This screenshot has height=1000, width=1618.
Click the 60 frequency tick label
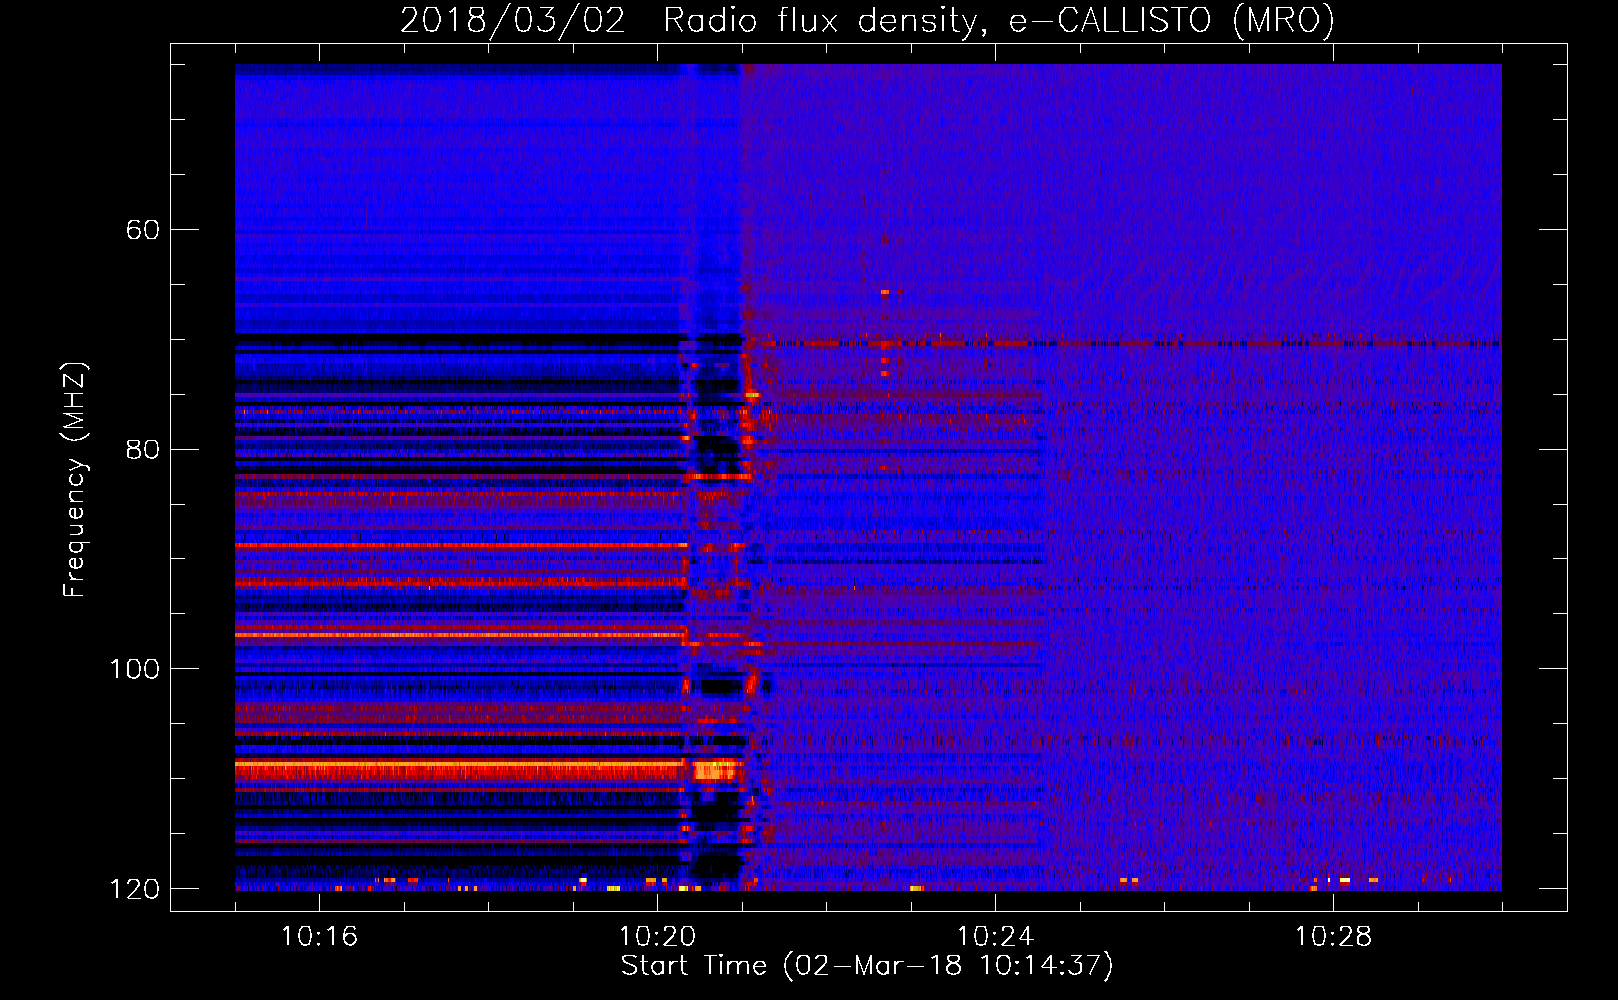click(x=143, y=230)
